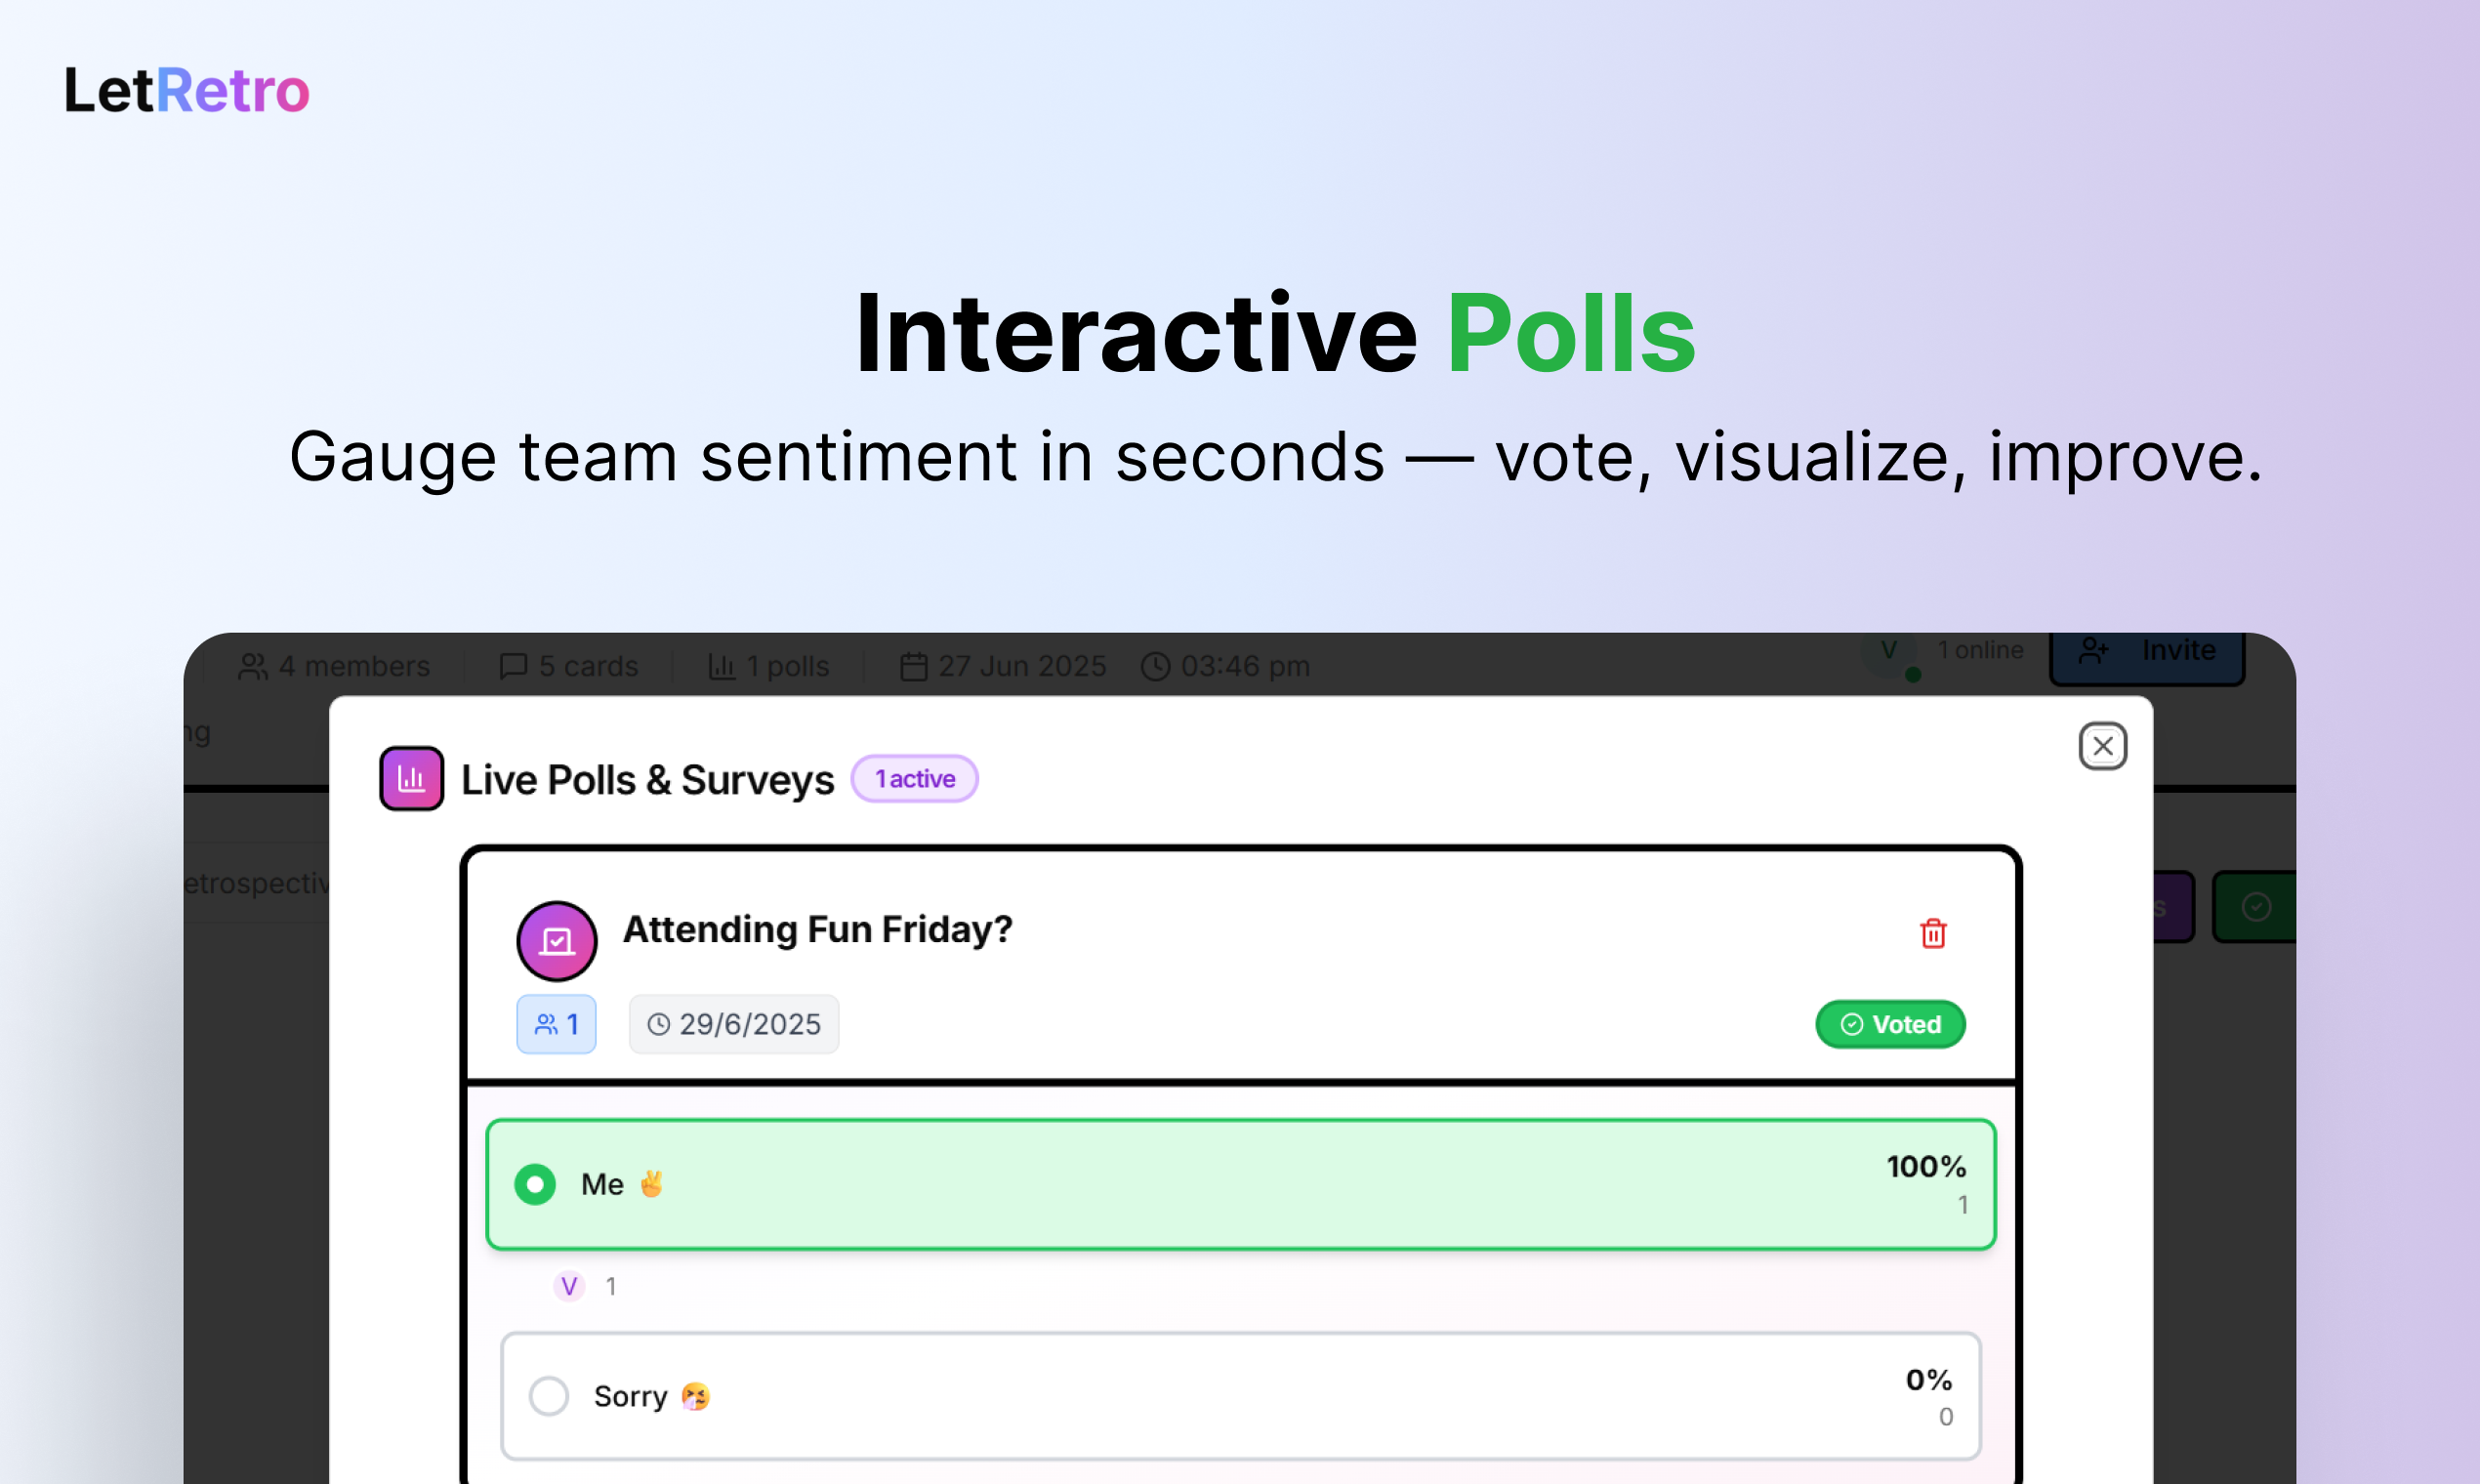Click the Live Polls chart icon
The image size is (2480, 1484).
411,778
